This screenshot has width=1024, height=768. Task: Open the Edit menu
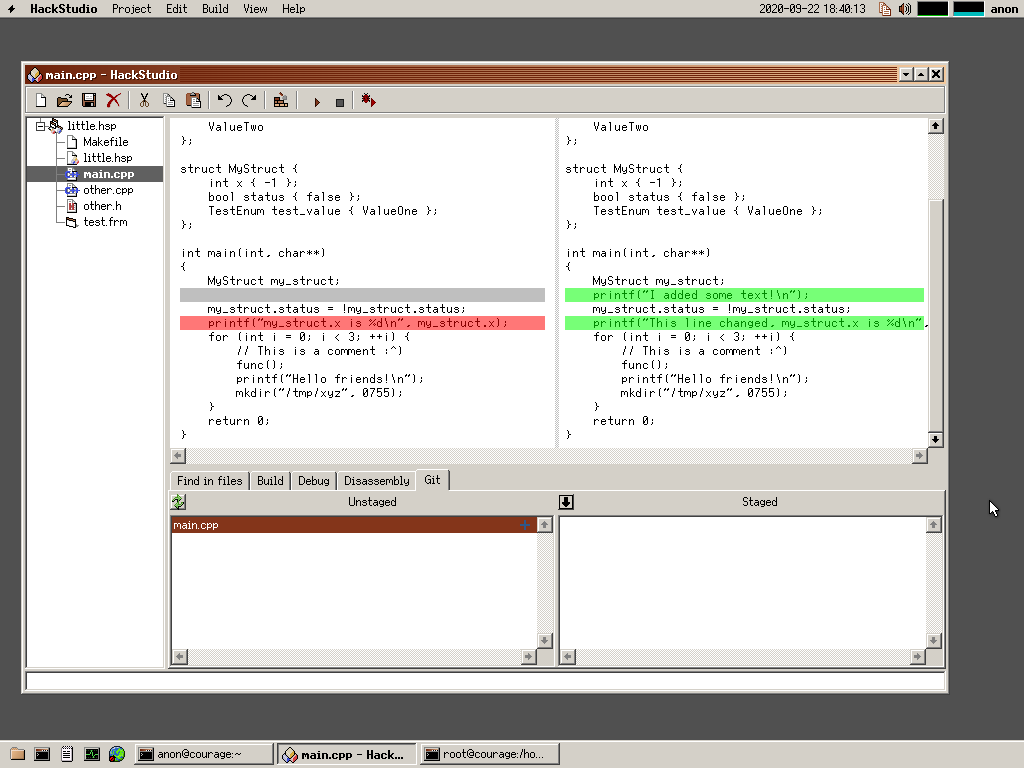176,8
